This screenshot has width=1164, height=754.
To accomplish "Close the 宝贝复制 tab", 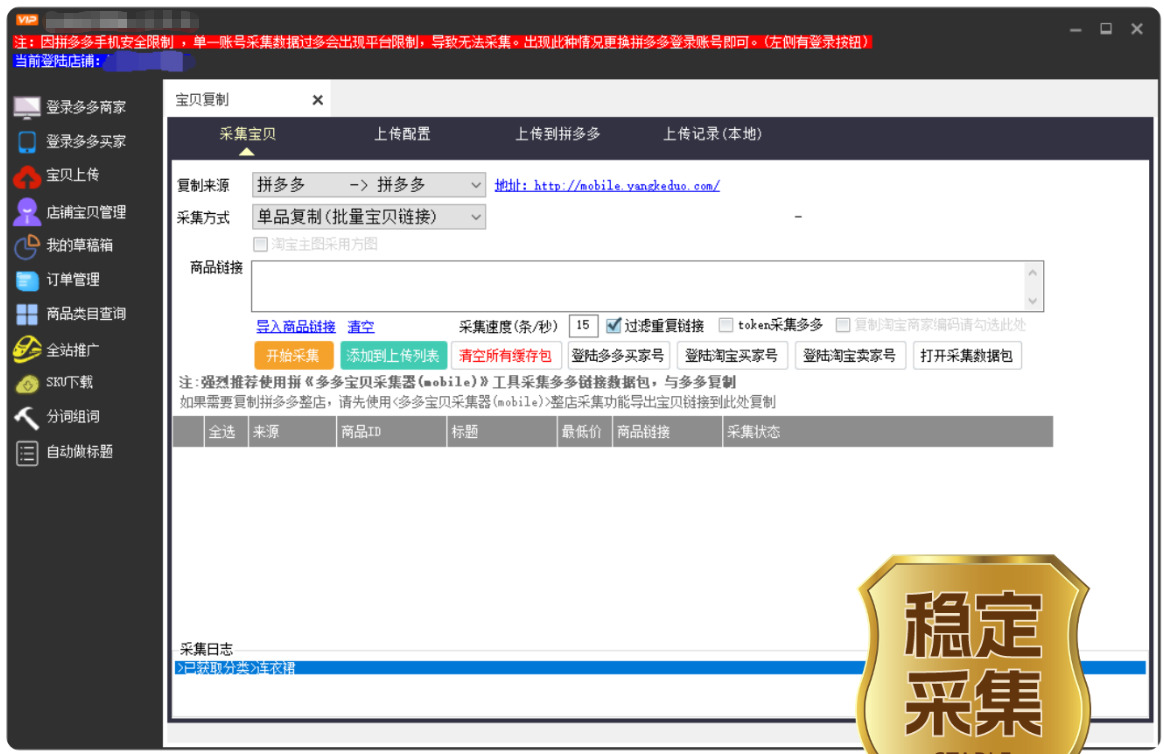I will (318, 99).
